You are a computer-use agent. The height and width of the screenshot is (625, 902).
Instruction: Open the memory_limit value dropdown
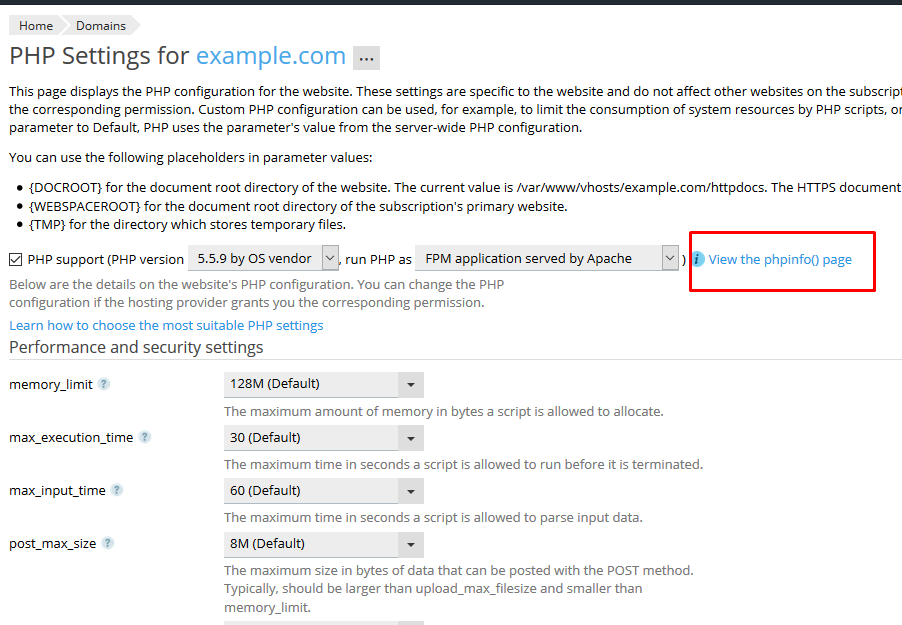[x=410, y=384]
